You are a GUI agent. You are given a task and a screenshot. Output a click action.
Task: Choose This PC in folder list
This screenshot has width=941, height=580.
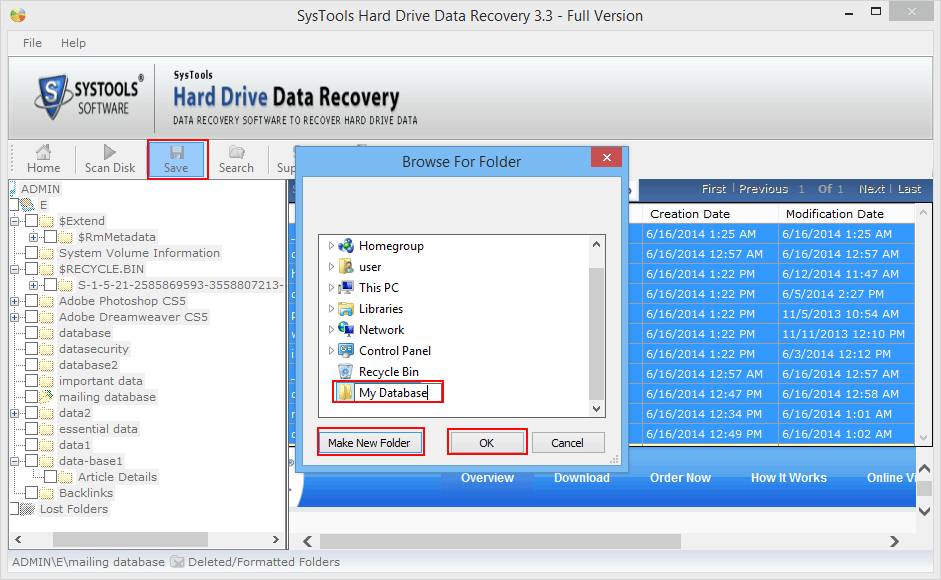pos(378,288)
